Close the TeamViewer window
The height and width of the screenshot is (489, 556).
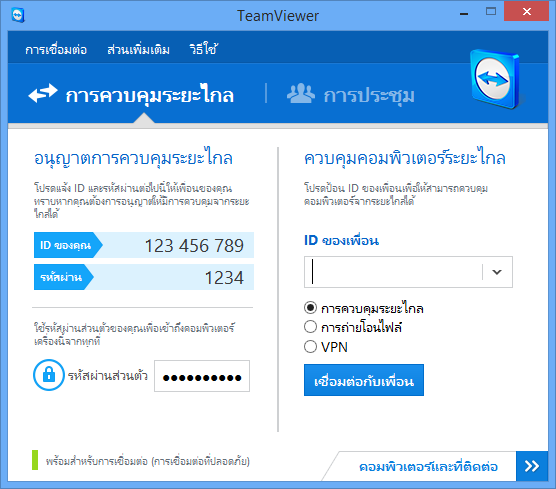tap(527, 11)
